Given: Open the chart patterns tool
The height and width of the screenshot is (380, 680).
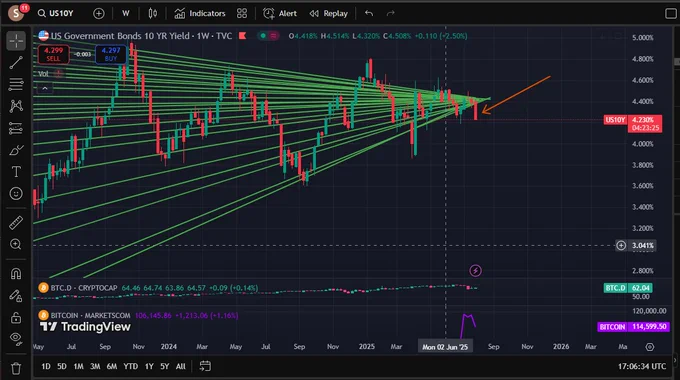Looking at the screenshot, I should [x=16, y=106].
